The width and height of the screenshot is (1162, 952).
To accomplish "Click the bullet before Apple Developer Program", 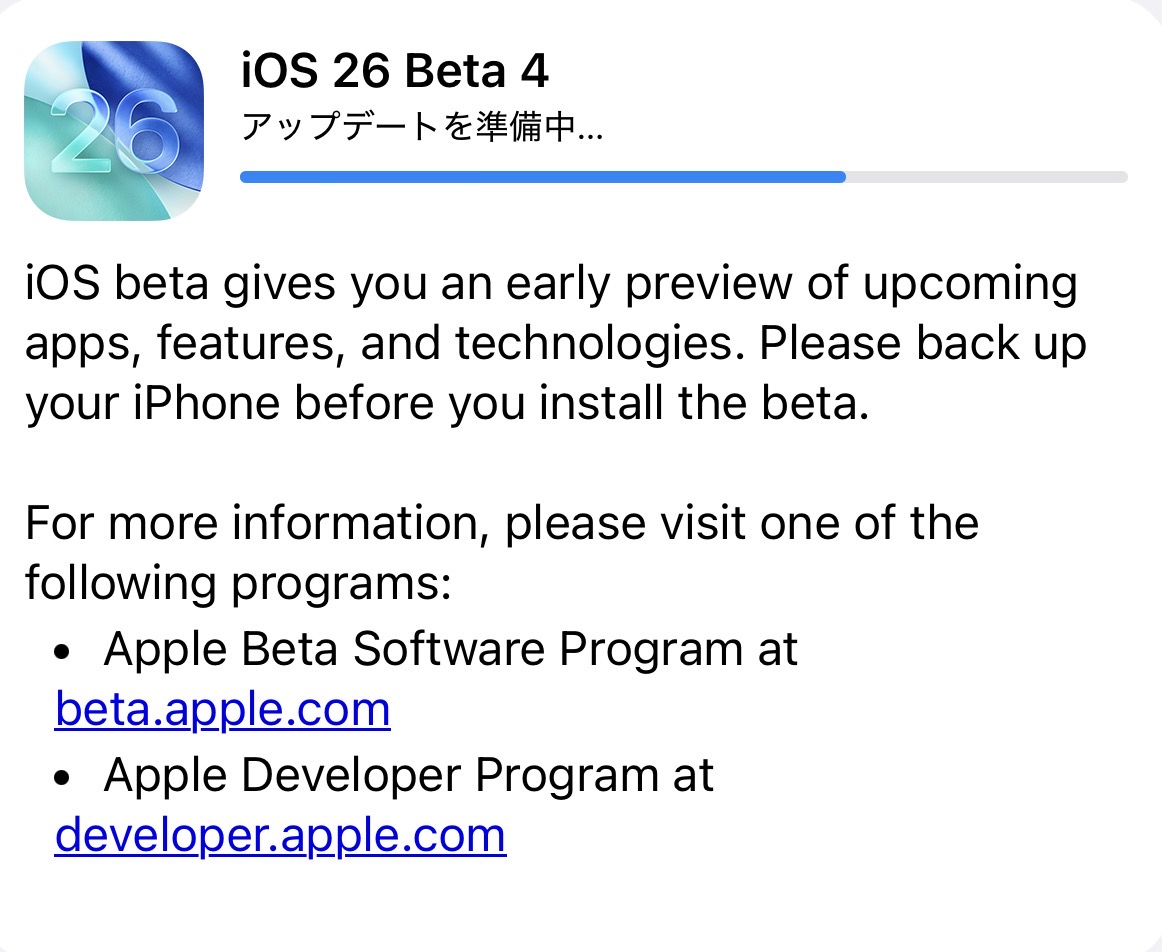I will pos(63,777).
